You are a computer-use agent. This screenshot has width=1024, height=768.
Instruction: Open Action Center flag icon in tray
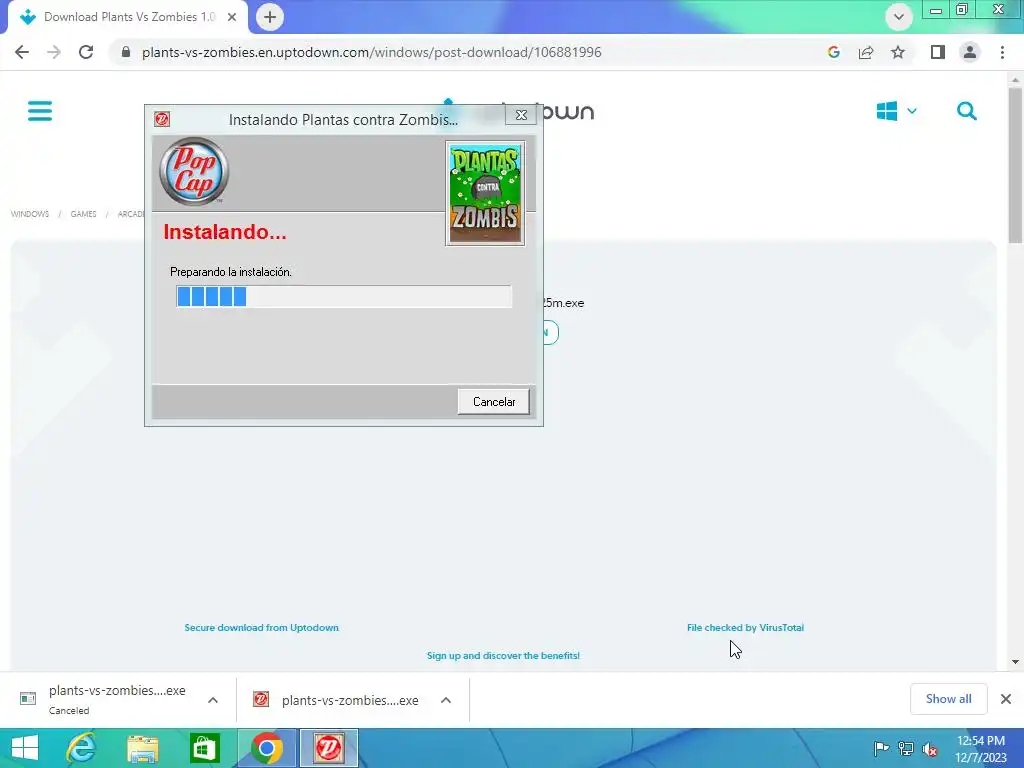[x=882, y=748]
